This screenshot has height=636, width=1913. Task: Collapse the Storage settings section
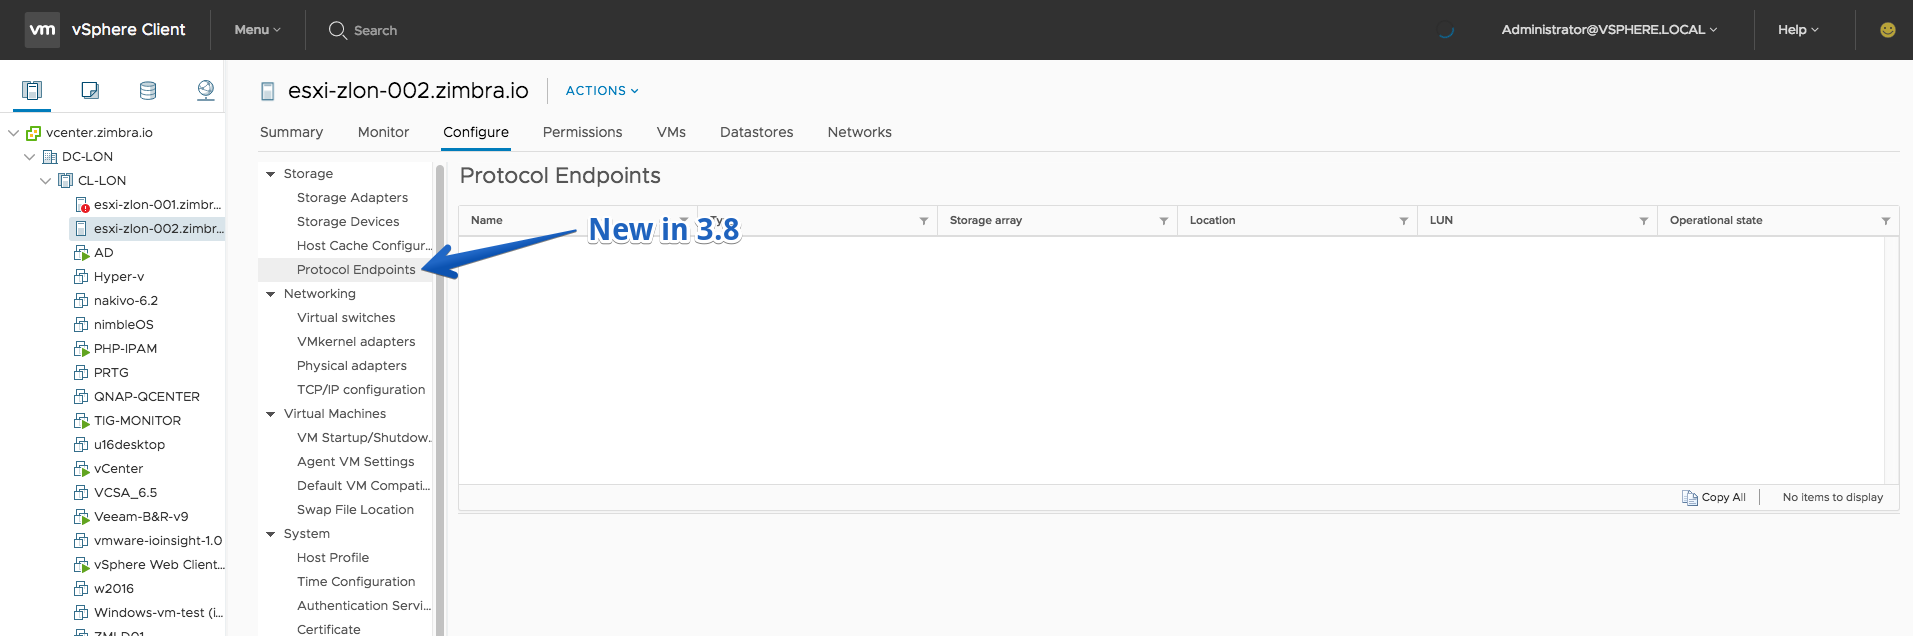click(270, 174)
